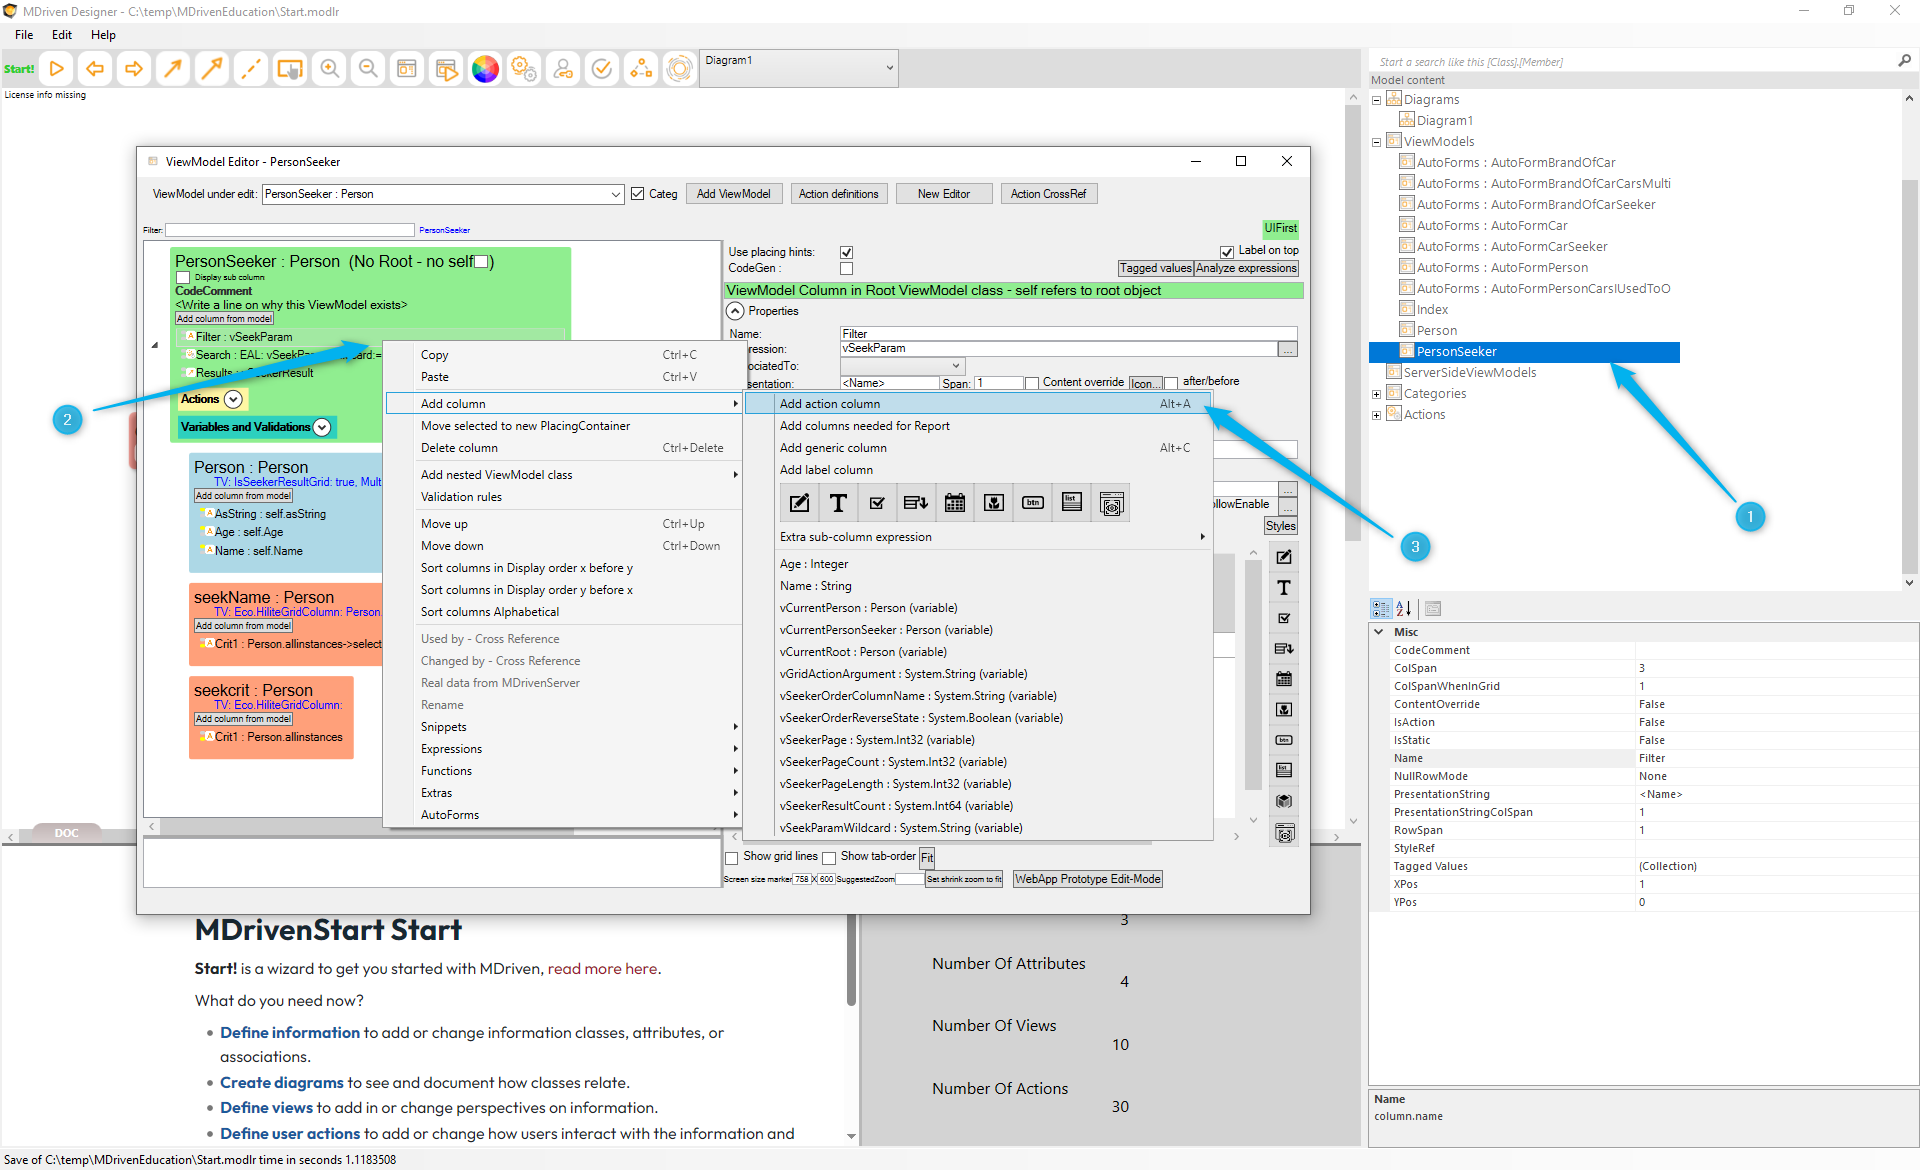Viewport: 1920px width, 1170px height.
Task: Click the text T column icon in submenu
Action: click(838, 503)
